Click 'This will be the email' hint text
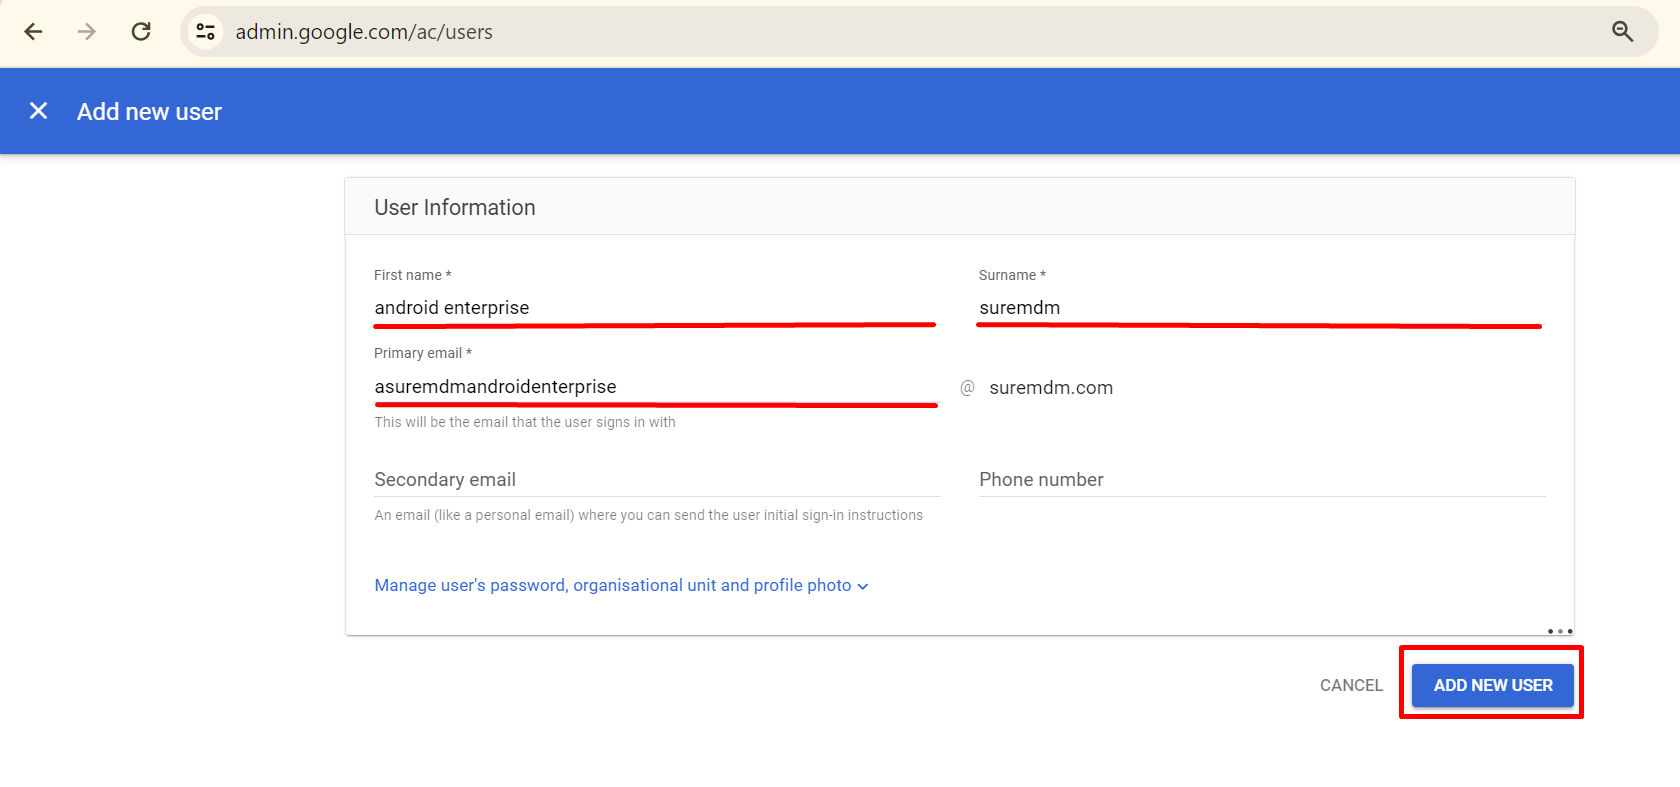 pyautogui.click(x=525, y=422)
